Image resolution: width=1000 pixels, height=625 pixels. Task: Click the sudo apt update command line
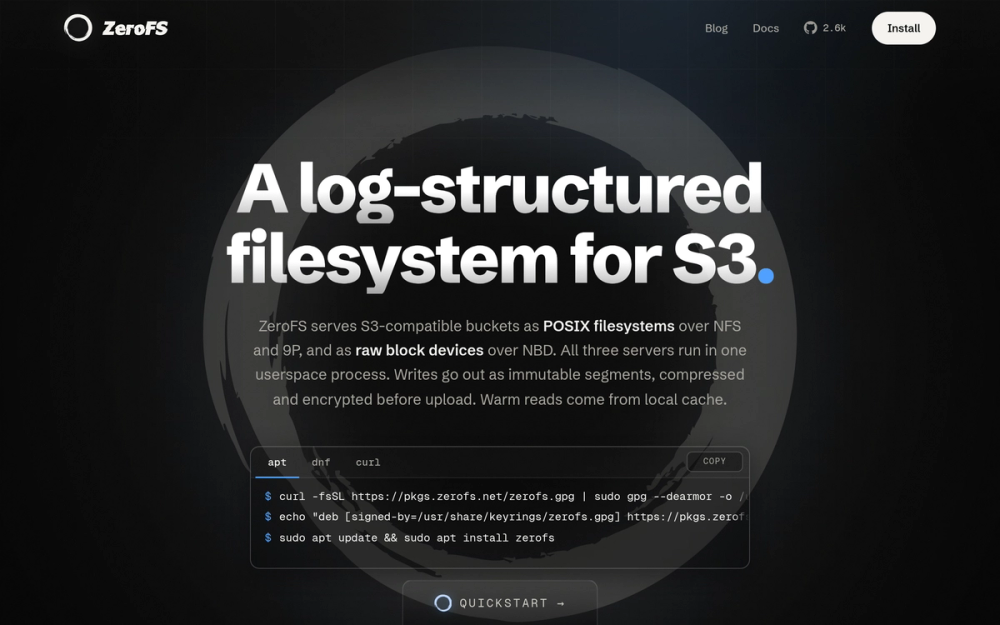coord(409,538)
